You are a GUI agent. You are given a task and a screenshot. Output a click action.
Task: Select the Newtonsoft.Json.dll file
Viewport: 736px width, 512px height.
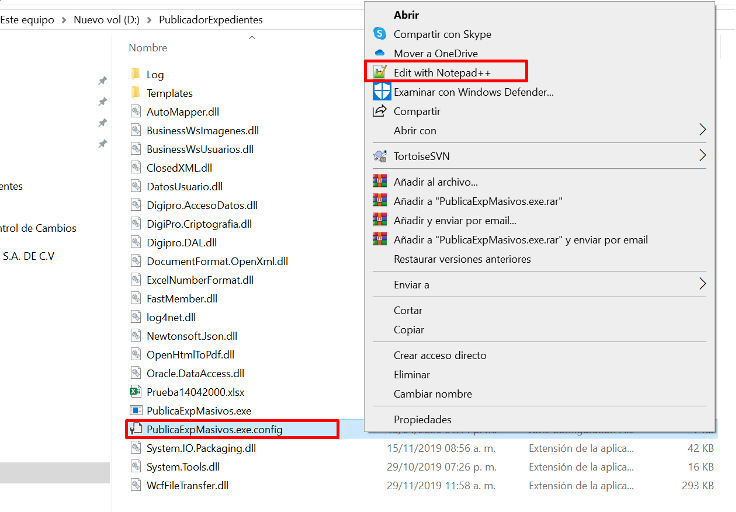(190, 336)
